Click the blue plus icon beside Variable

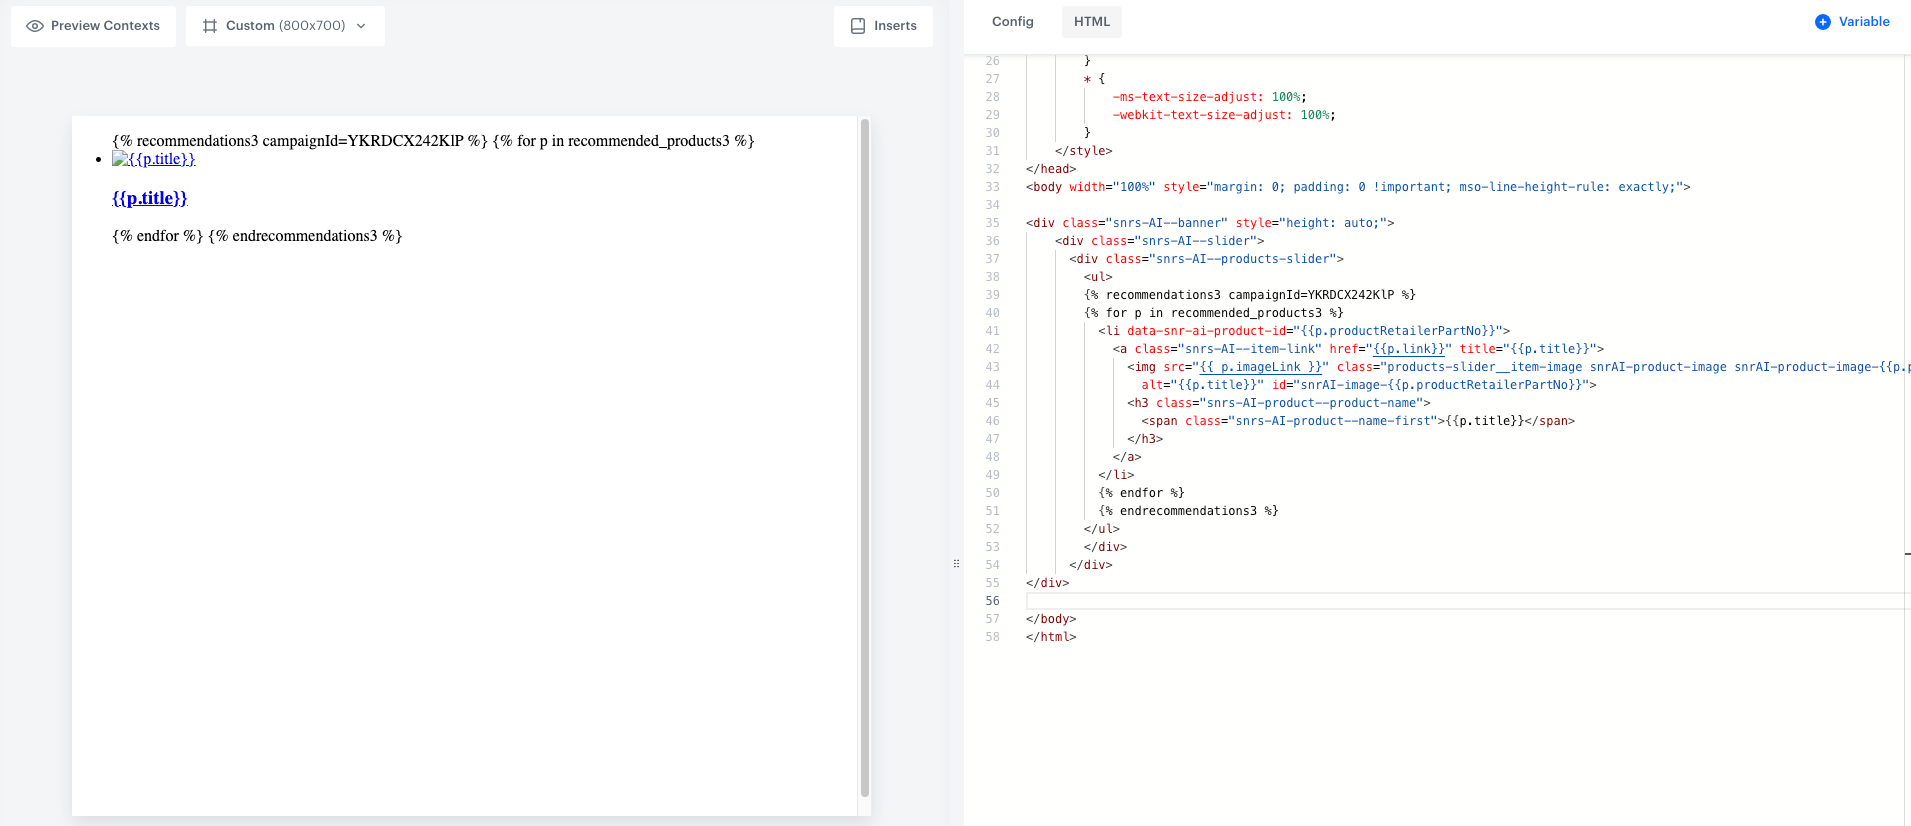(x=1822, y=22)
